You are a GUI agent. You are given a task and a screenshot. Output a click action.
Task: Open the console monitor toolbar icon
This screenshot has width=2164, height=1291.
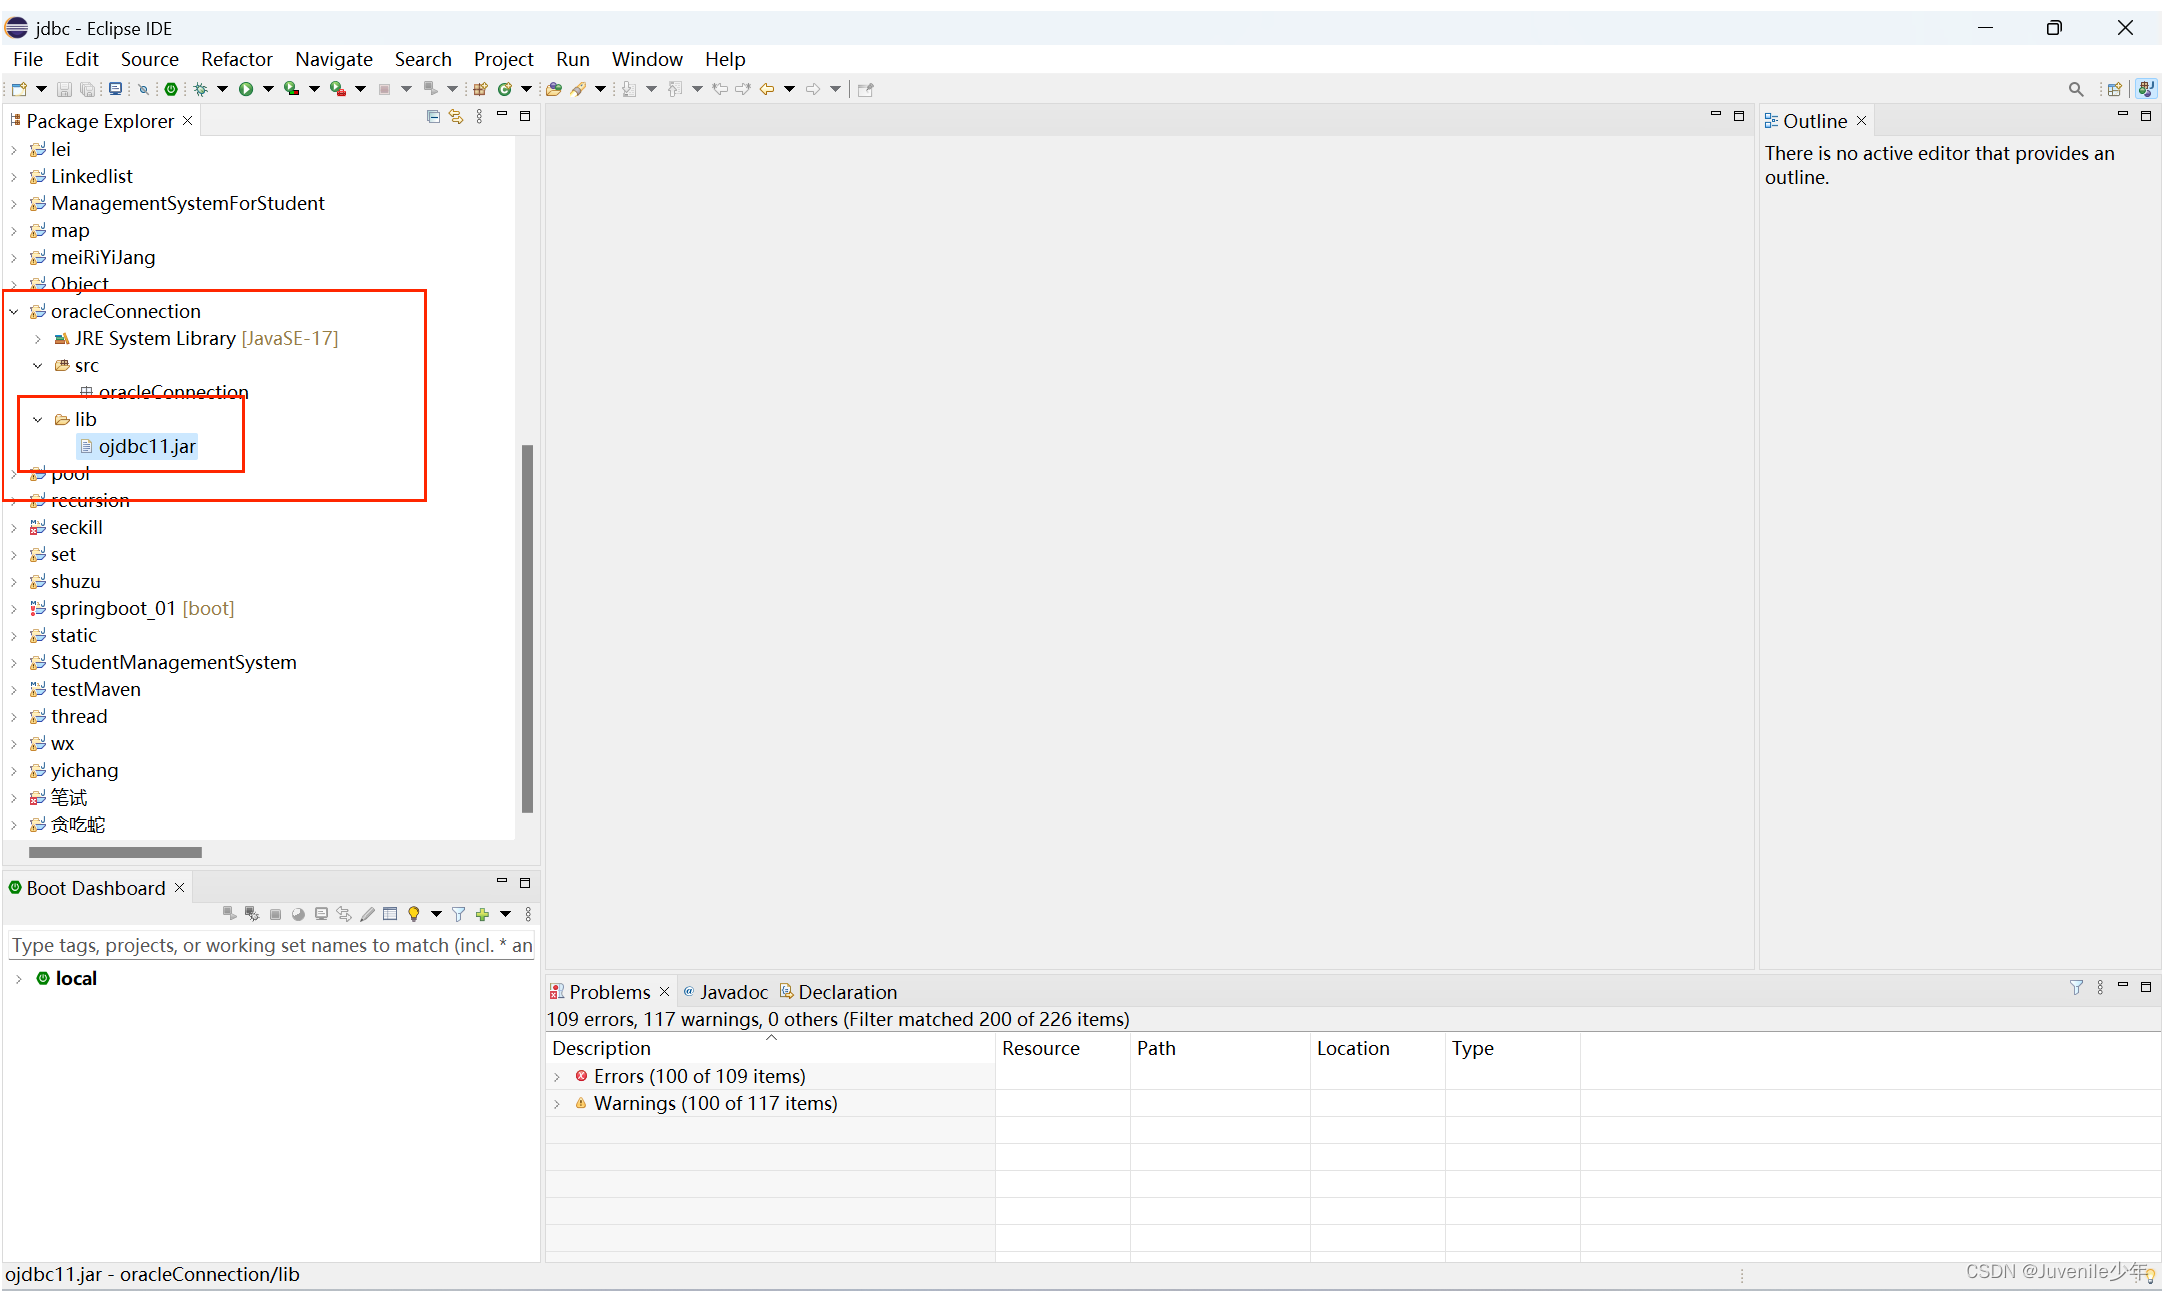(x=116, y=89)
